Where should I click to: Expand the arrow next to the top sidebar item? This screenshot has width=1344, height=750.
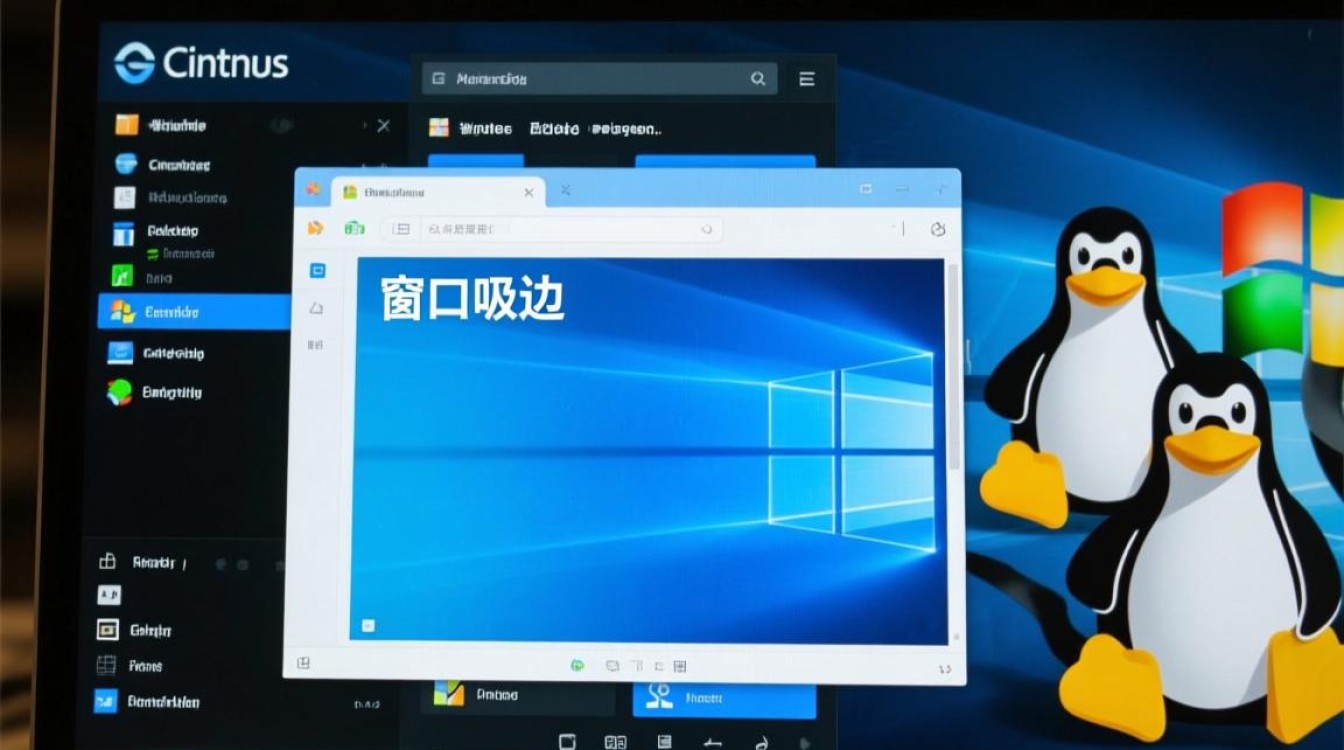point(364,126)
